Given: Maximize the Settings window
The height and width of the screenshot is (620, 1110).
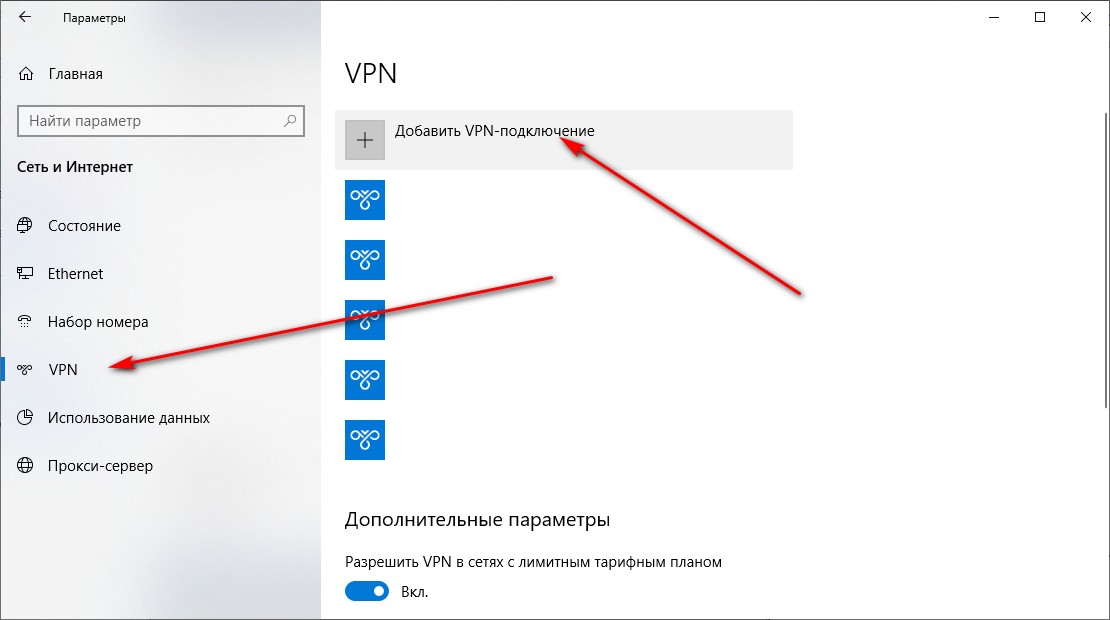Looking at the screenshot, I should [x=1039, y=17].
